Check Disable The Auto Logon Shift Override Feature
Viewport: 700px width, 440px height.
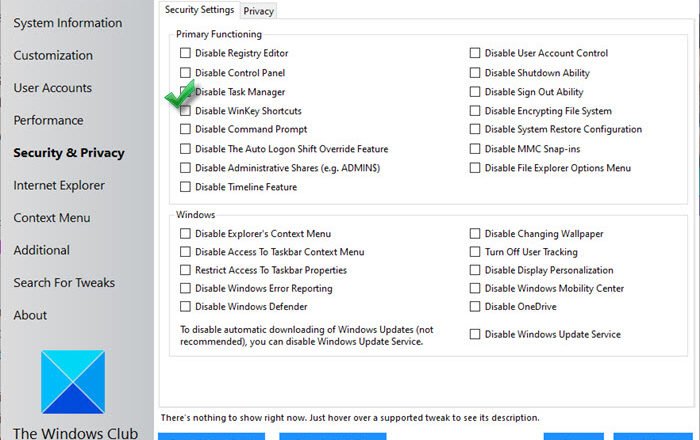pyautogui.click(x=185, y=149)
